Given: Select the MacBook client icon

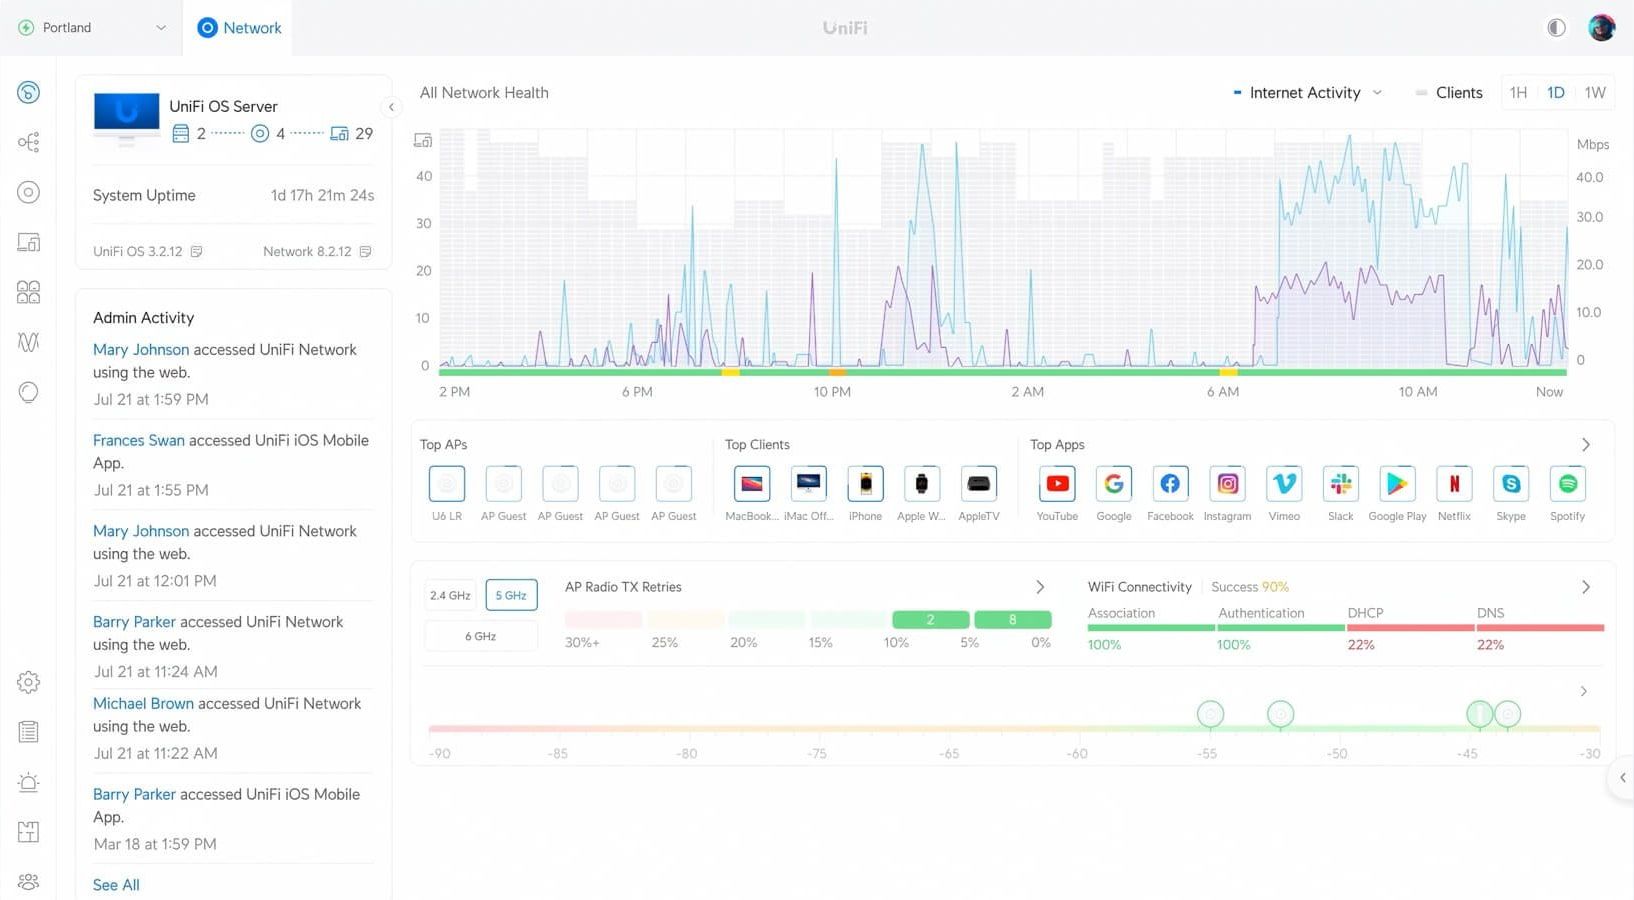Looking at the screenshot, I should 752,484.
